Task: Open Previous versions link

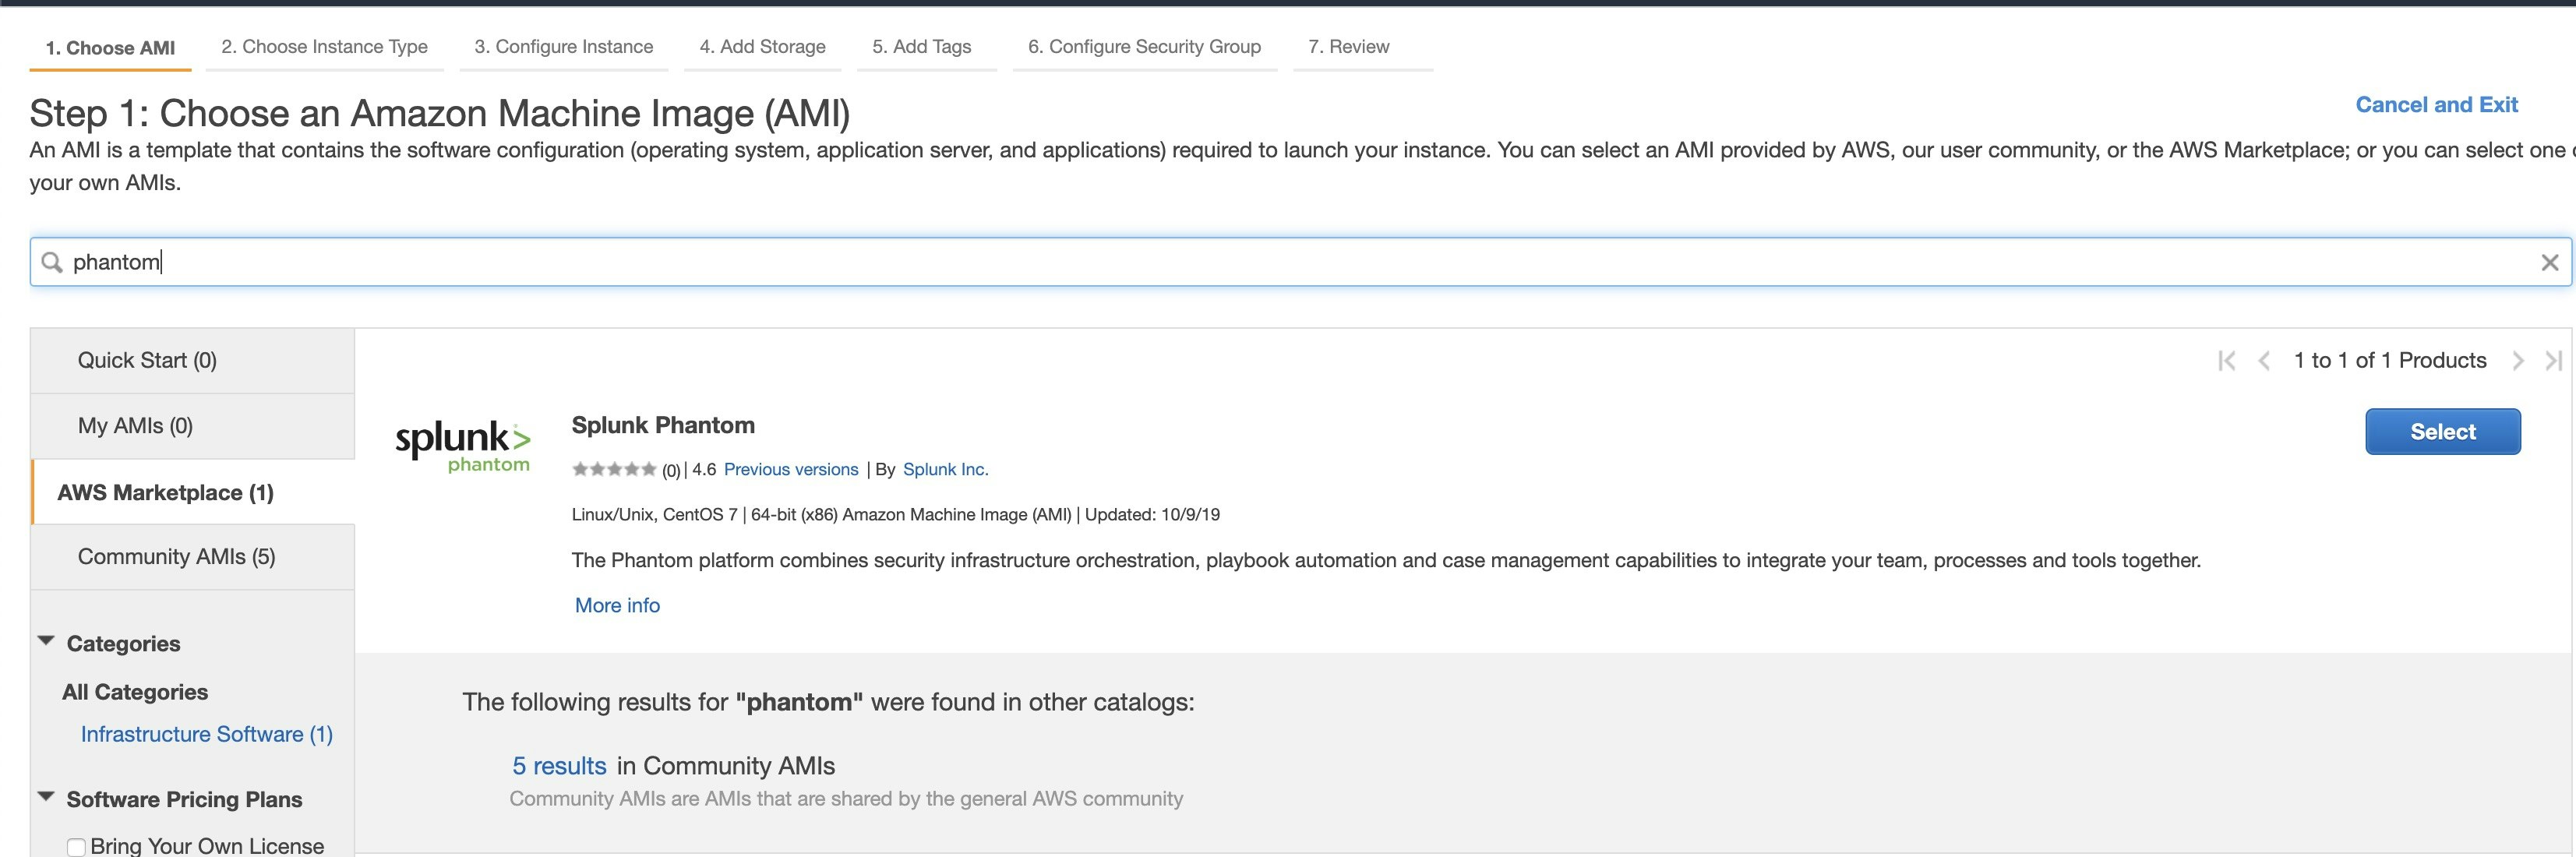Action: (791, 469)
